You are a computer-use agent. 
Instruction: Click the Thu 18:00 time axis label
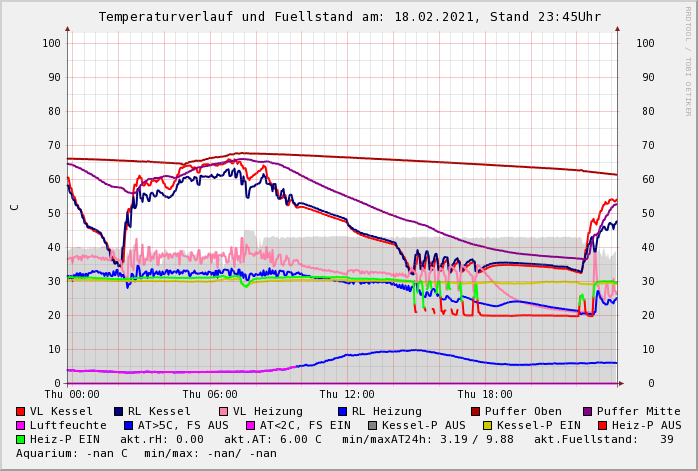(485, 395)
